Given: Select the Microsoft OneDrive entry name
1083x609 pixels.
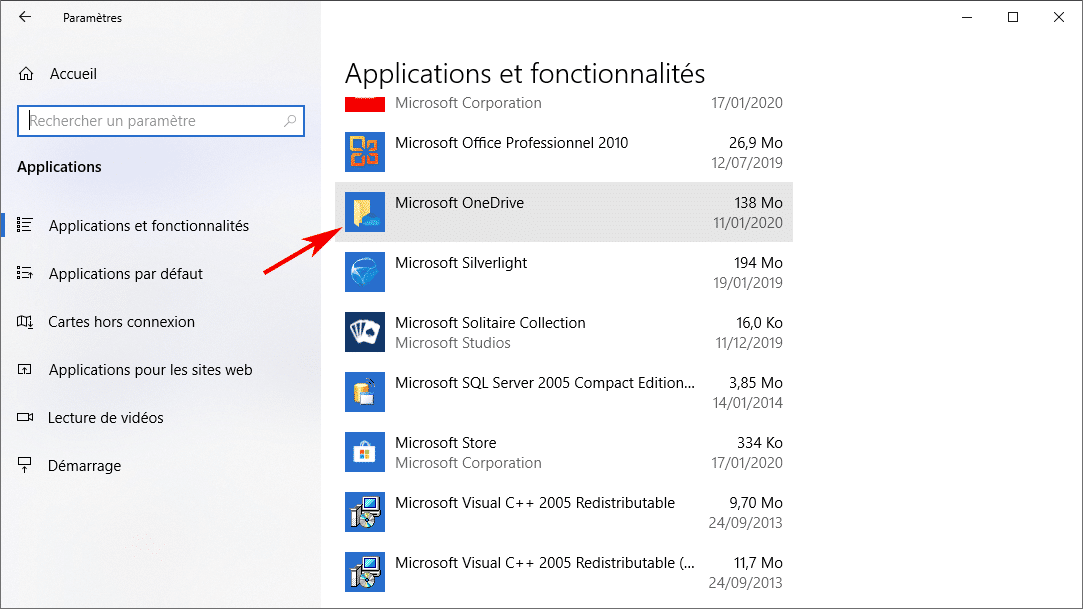Looking at the screenshot, I should point(459,203).
